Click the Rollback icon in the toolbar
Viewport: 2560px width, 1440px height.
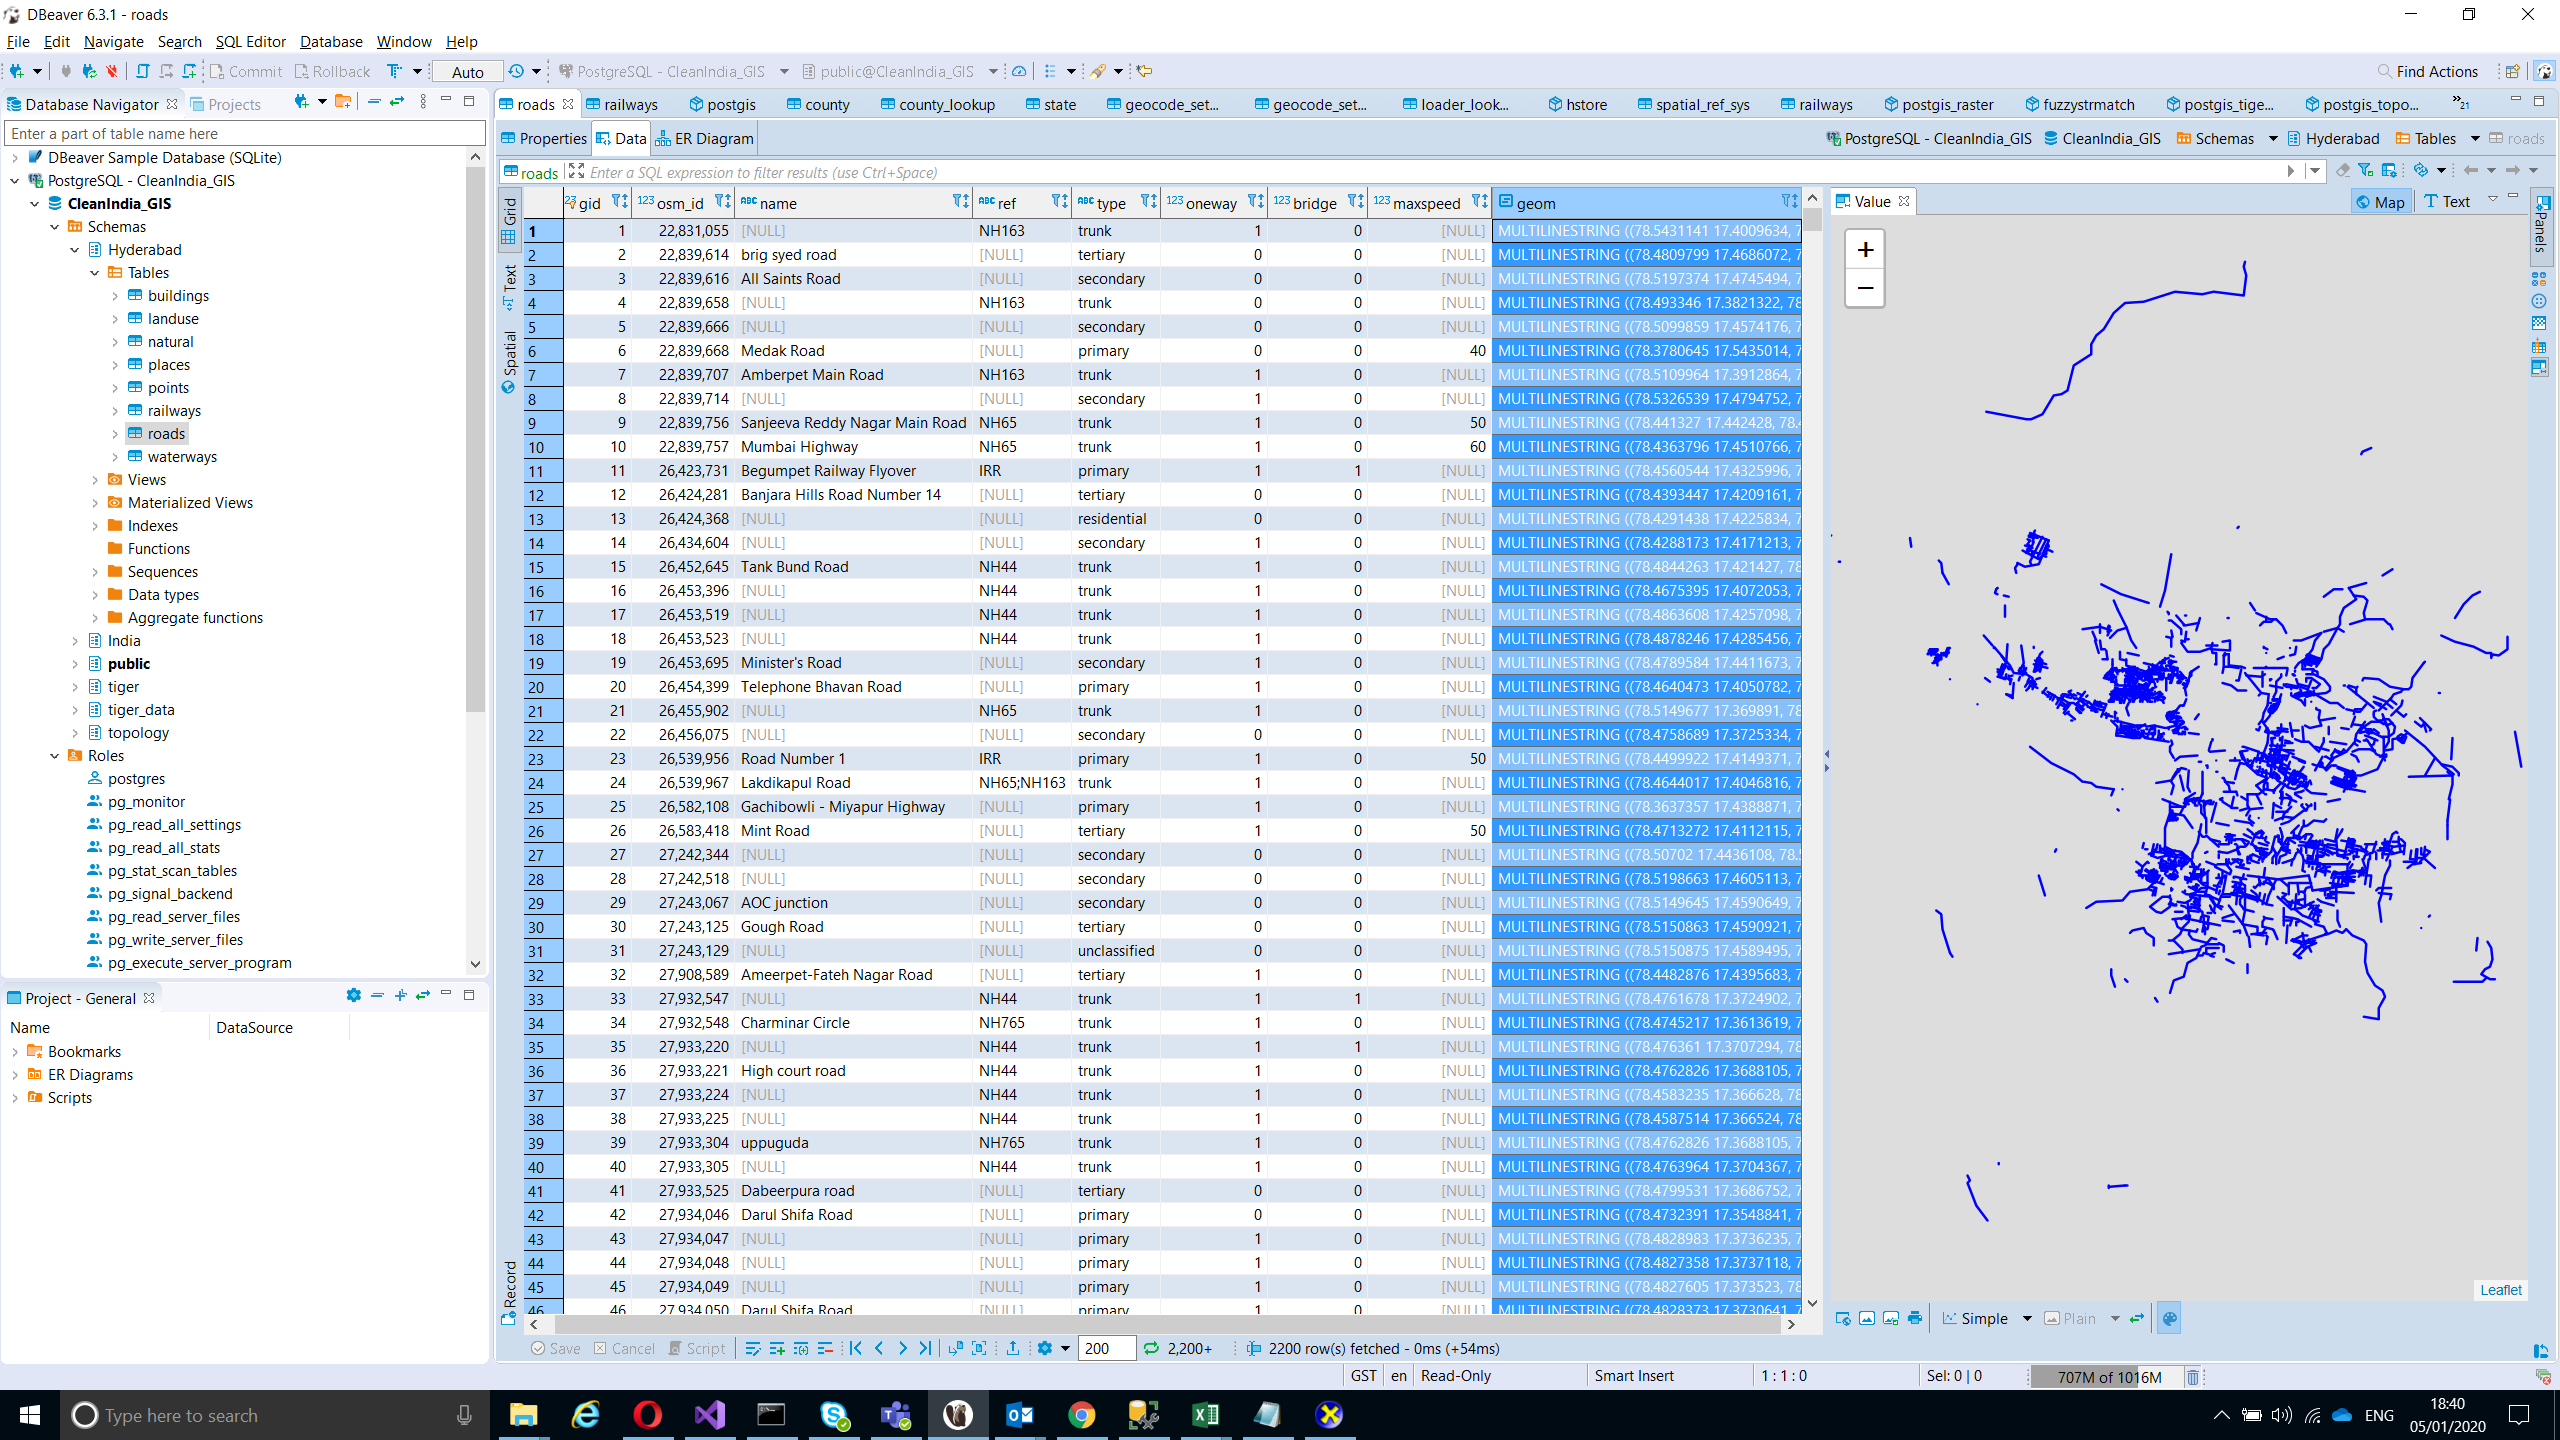pos(300,71)
